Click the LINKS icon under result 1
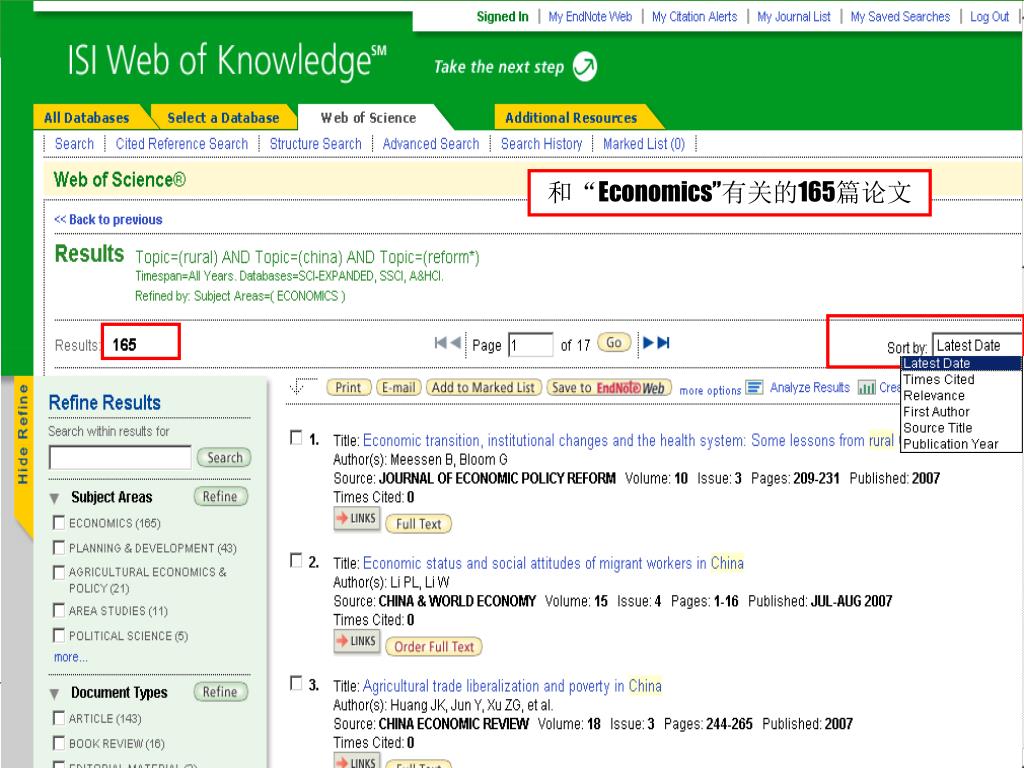The image size is (1024, 768). 356,519
